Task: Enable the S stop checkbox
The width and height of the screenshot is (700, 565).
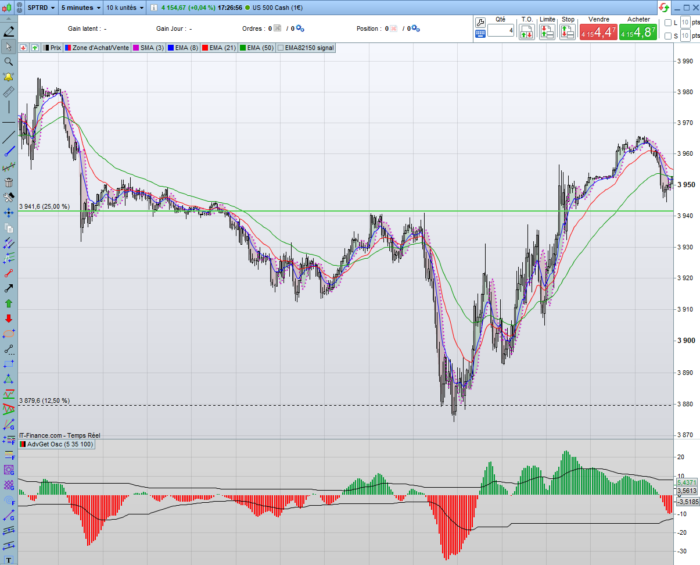Action: pyautogui.click(x=668, y=36)
